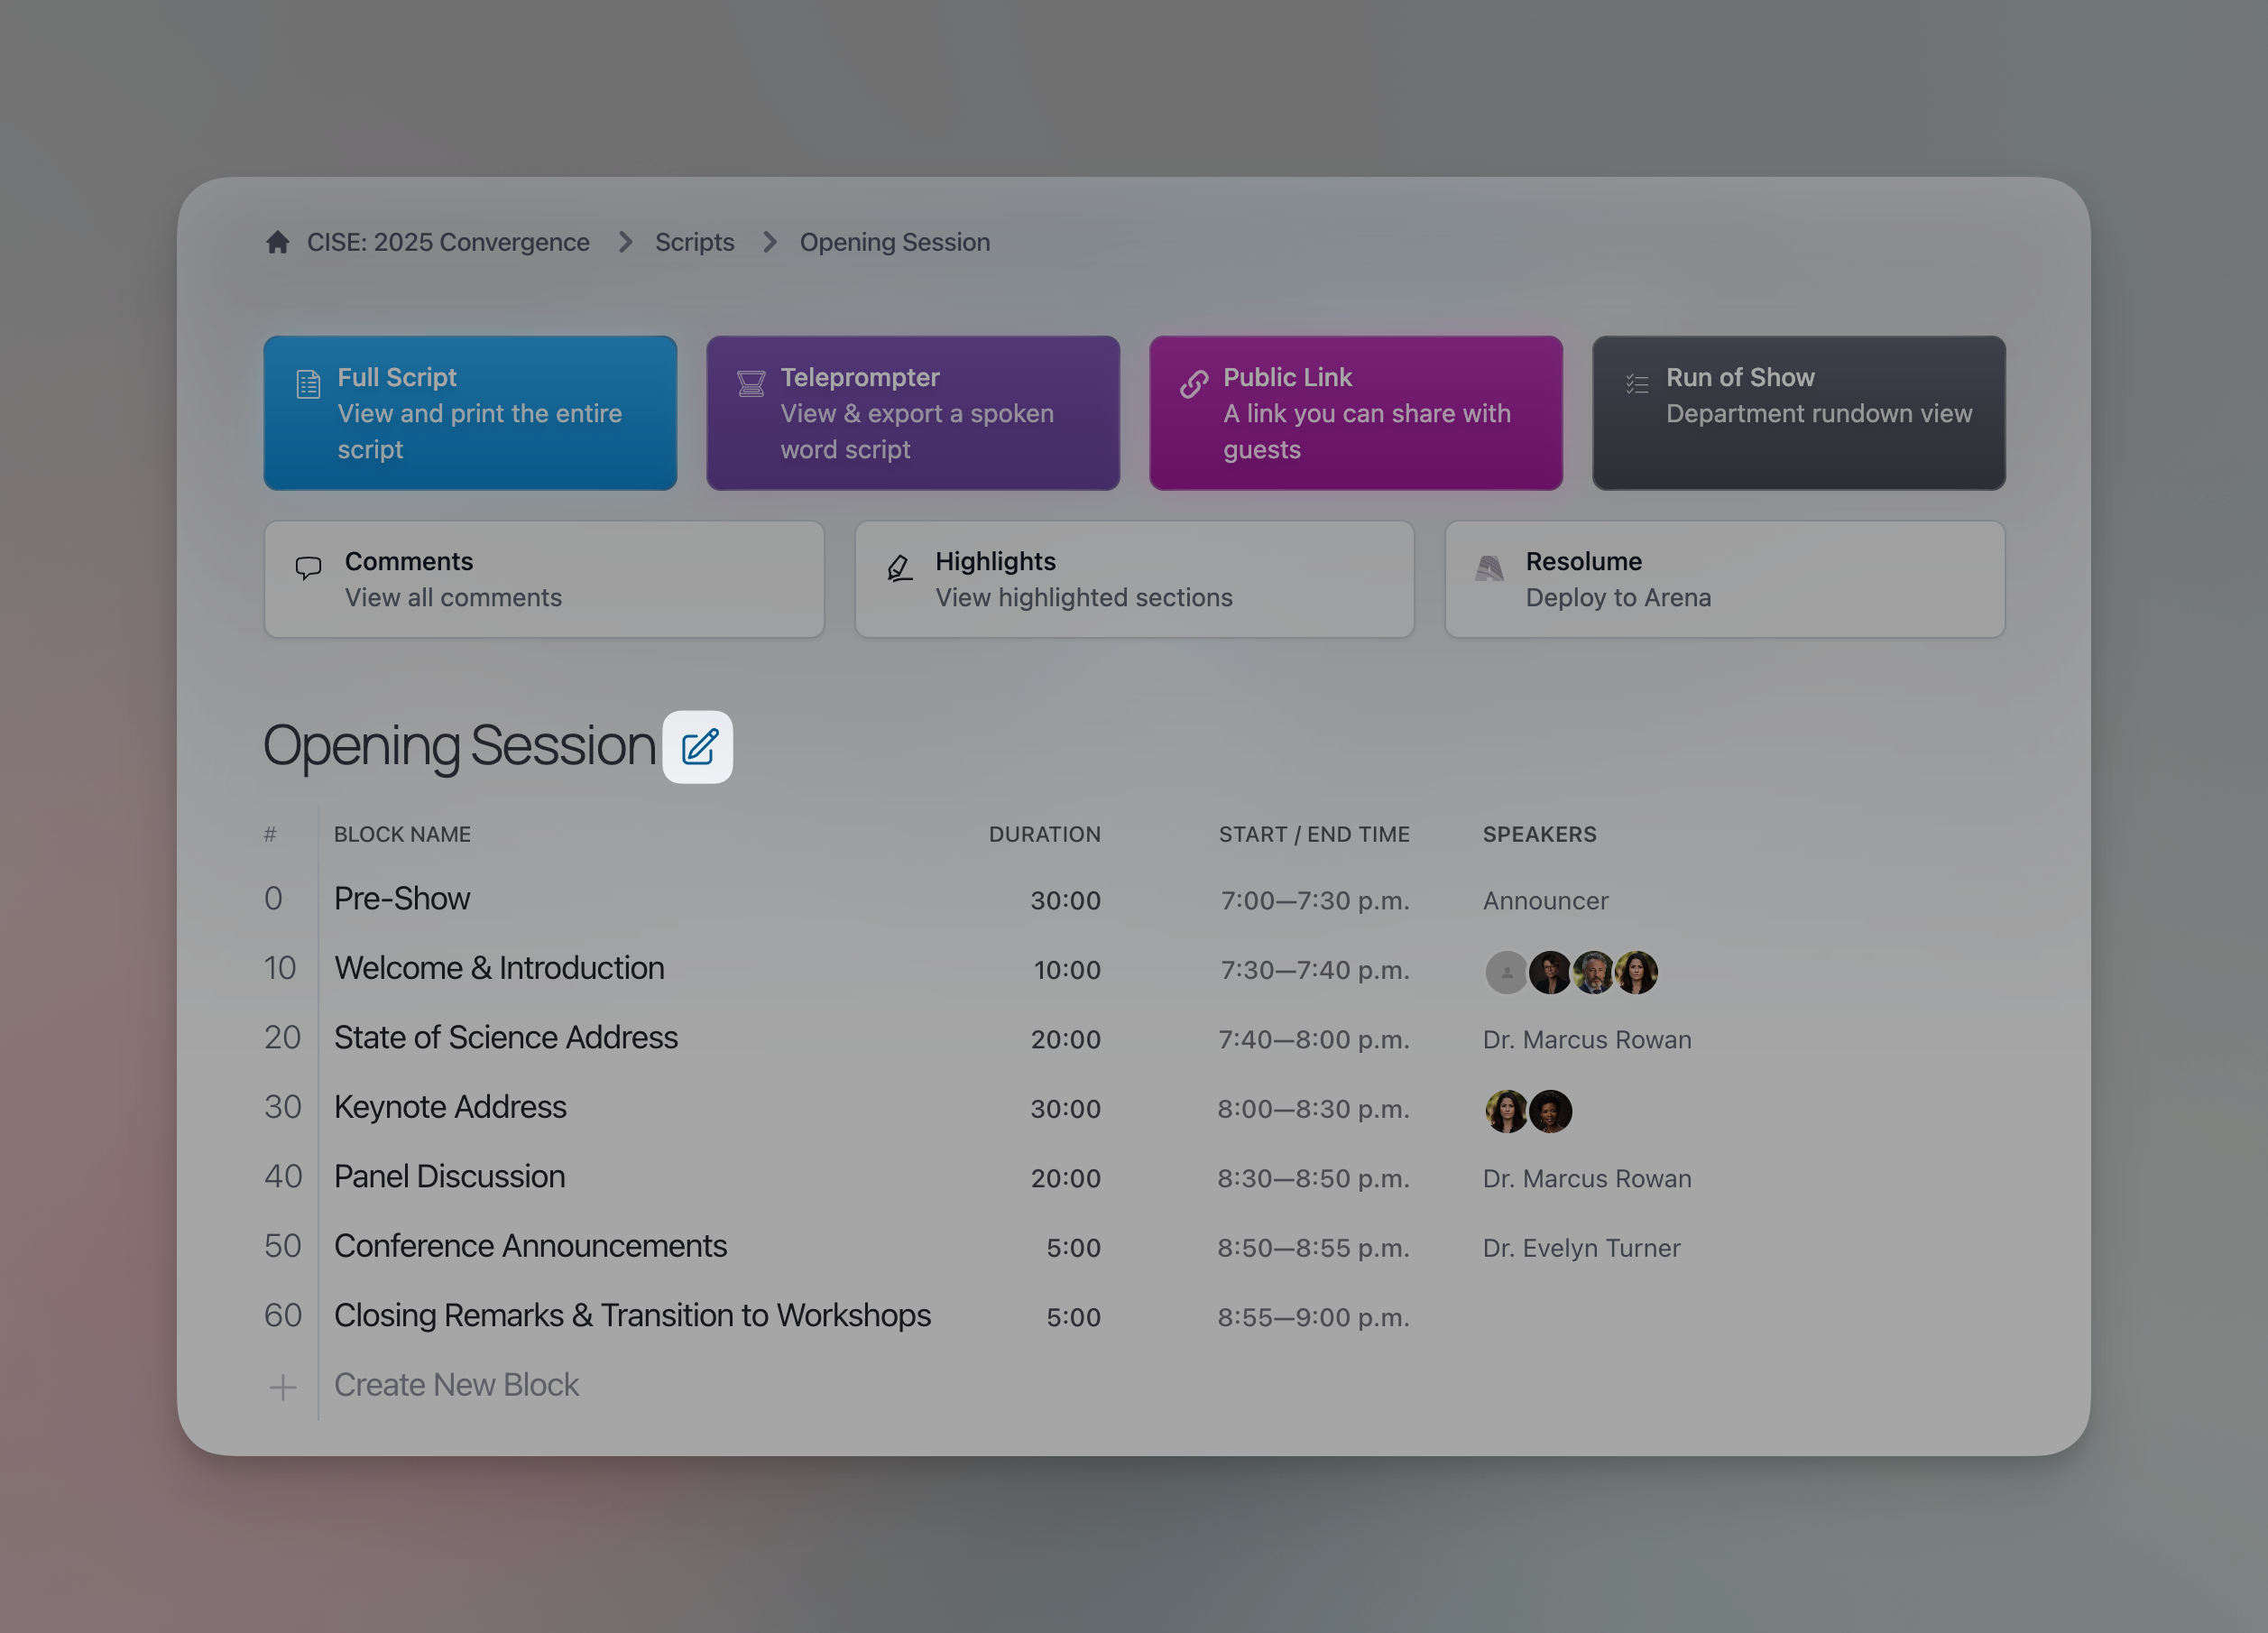Click second speaker avatar in Keynote row
Screen dimensions: 2268x1633
[x=1550, y=1111]
